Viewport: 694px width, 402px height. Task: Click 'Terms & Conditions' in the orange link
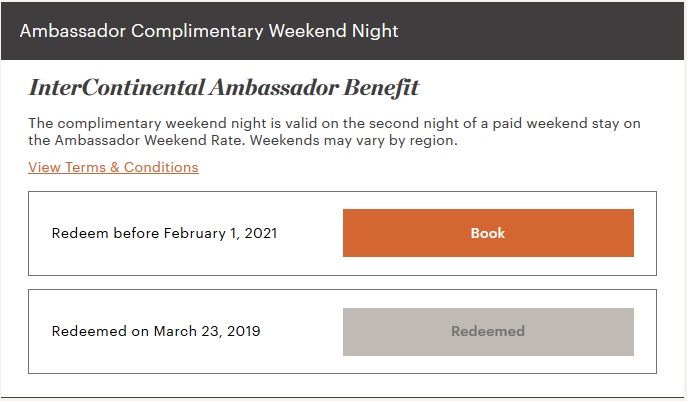click(132, 167)
